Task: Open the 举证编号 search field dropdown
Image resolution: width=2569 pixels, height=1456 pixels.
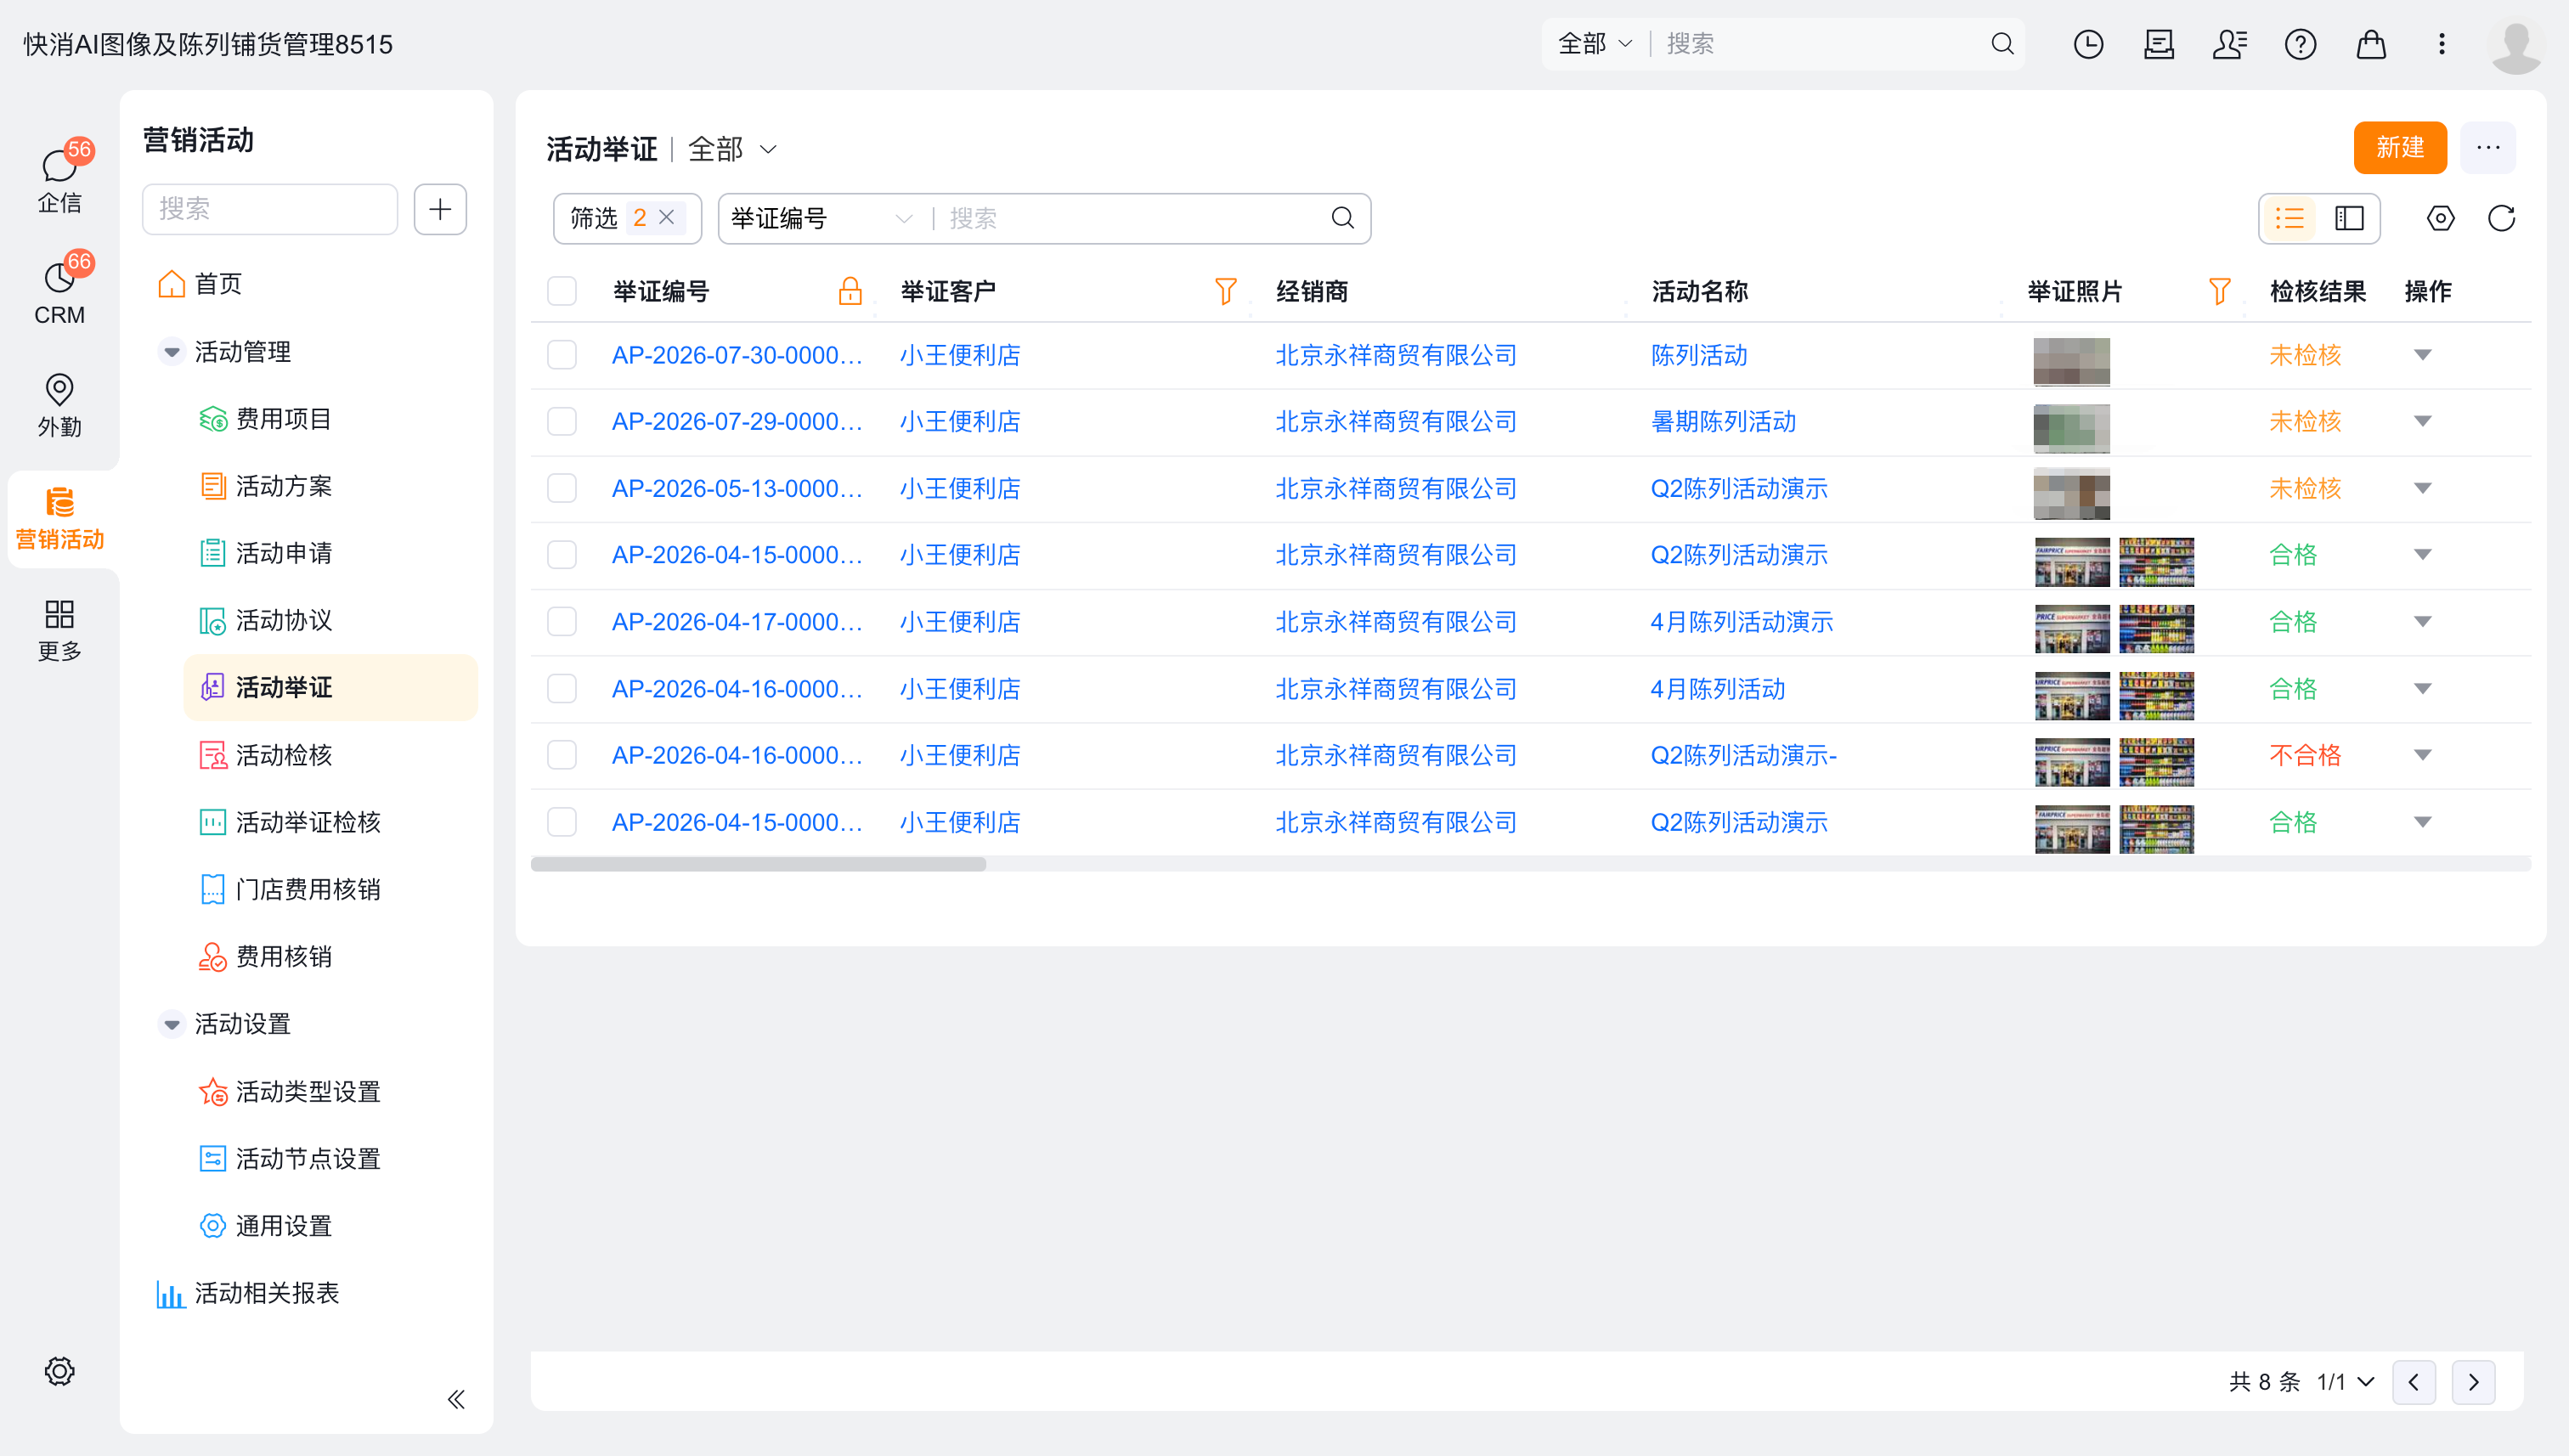Action: [822, 218]
